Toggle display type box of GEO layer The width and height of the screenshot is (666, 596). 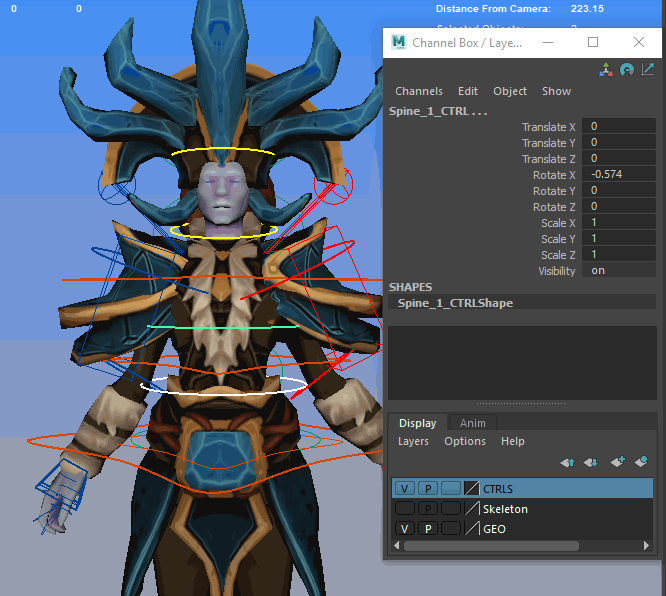pos(451,528)
